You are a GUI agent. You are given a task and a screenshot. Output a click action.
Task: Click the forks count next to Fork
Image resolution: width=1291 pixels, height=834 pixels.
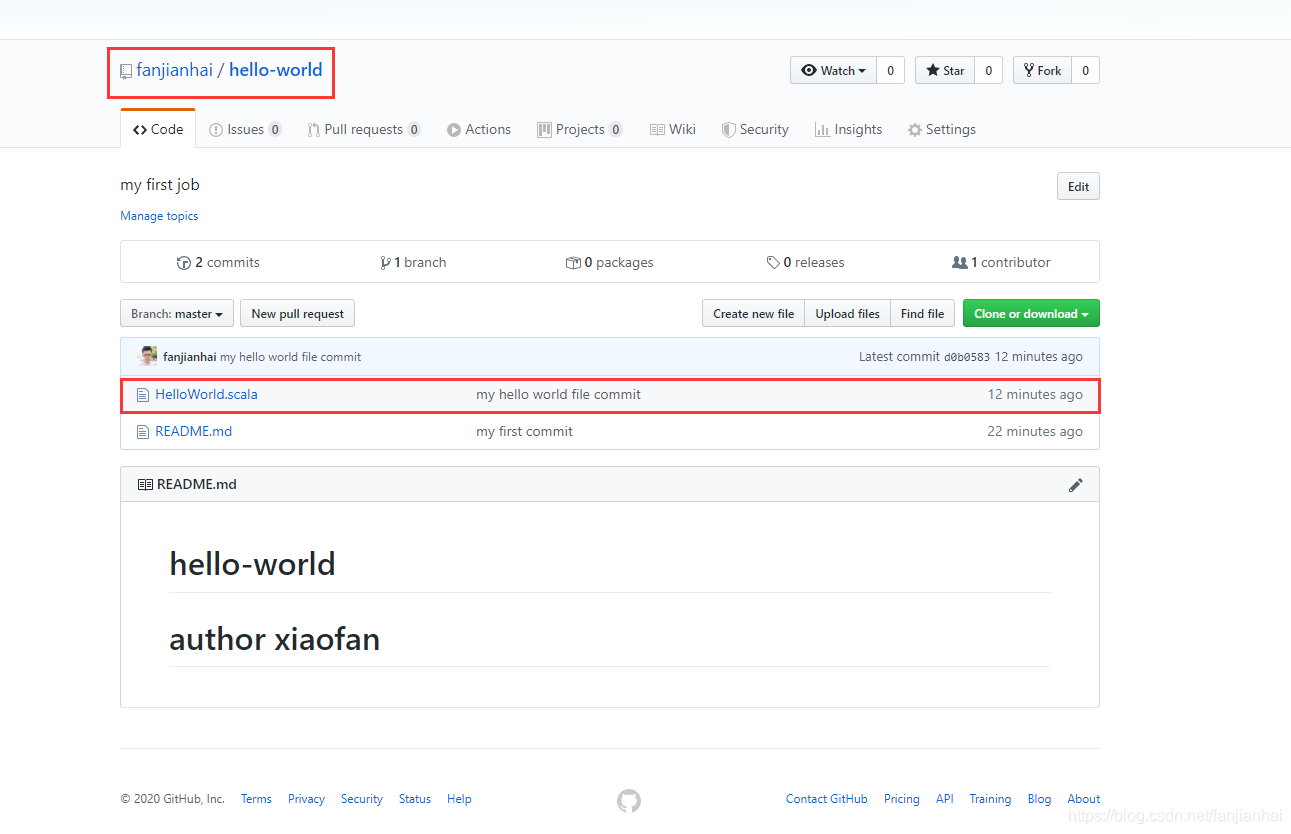(x=1085, y=70)
